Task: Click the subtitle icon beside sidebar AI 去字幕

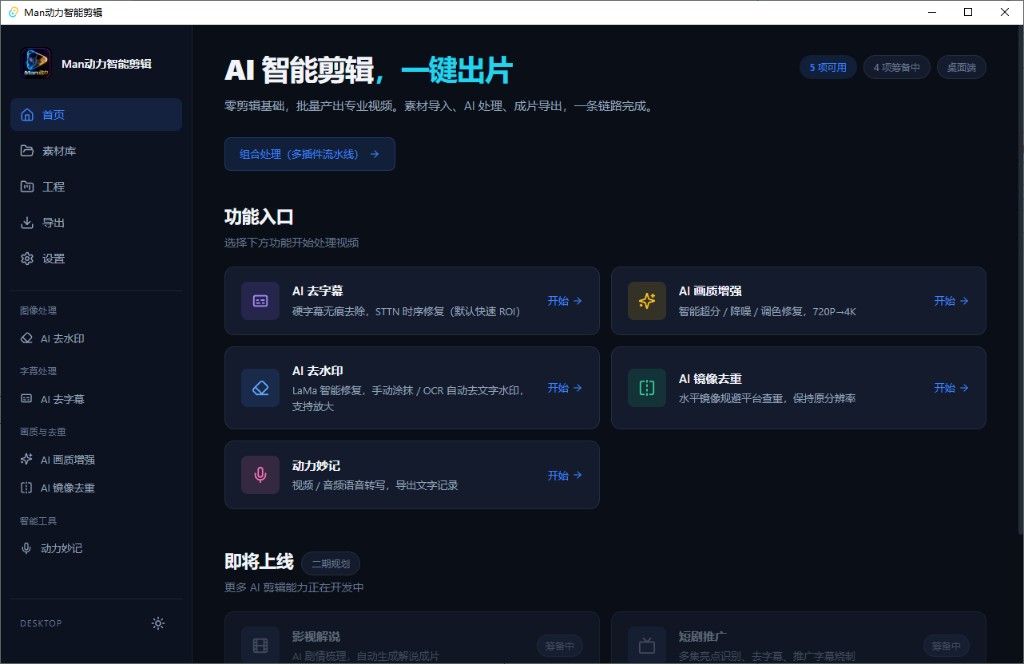Action: point(26,398)
